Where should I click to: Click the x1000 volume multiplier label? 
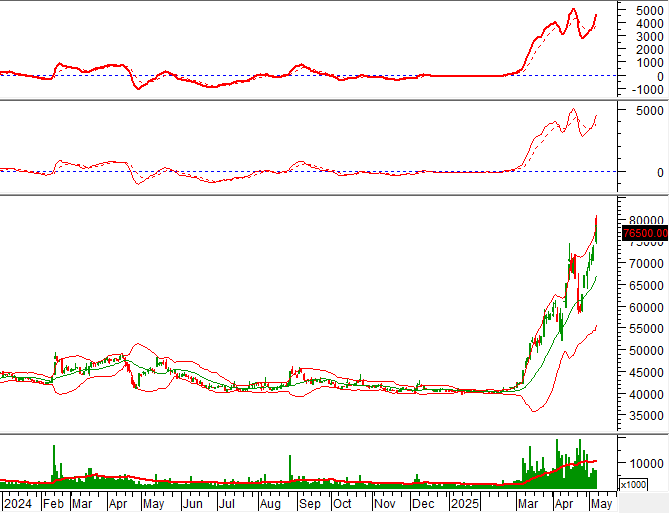coord(633,485)
